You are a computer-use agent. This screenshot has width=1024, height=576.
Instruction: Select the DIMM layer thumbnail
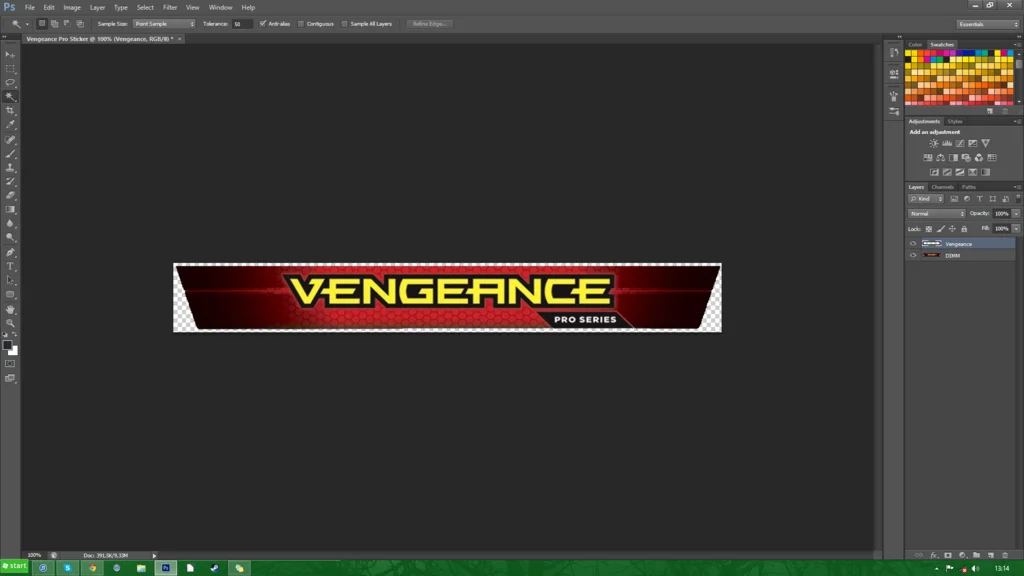(931, 255)
